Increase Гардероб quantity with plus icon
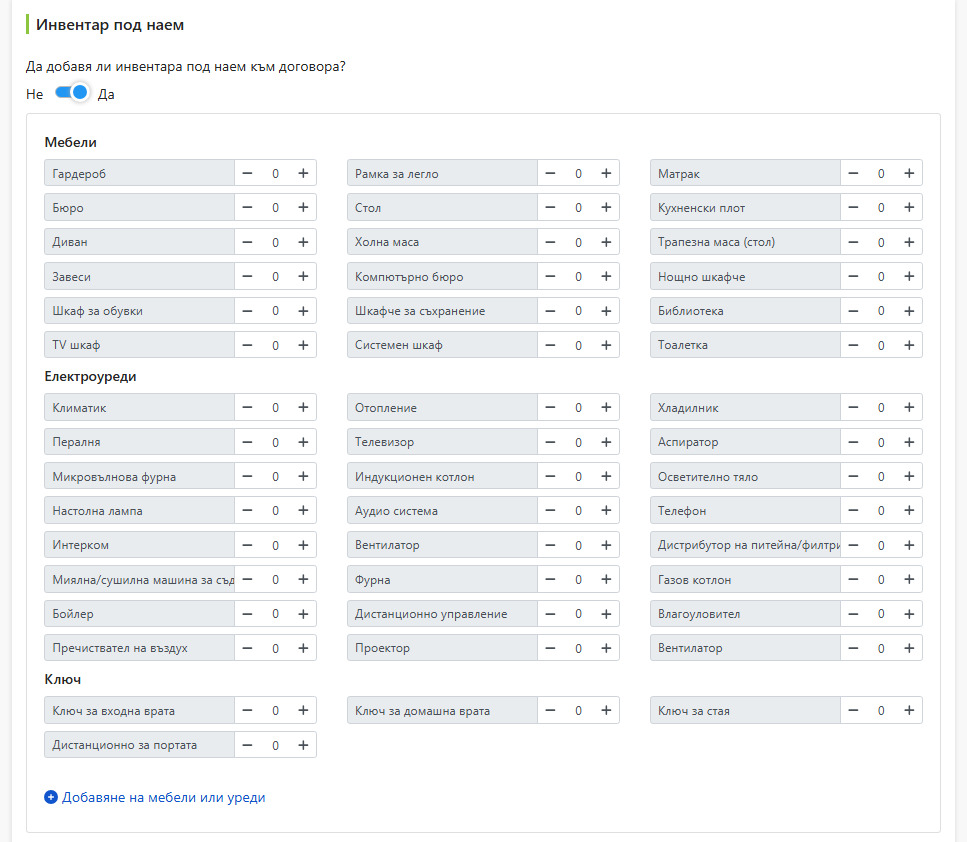 click(x=303, y=173)
